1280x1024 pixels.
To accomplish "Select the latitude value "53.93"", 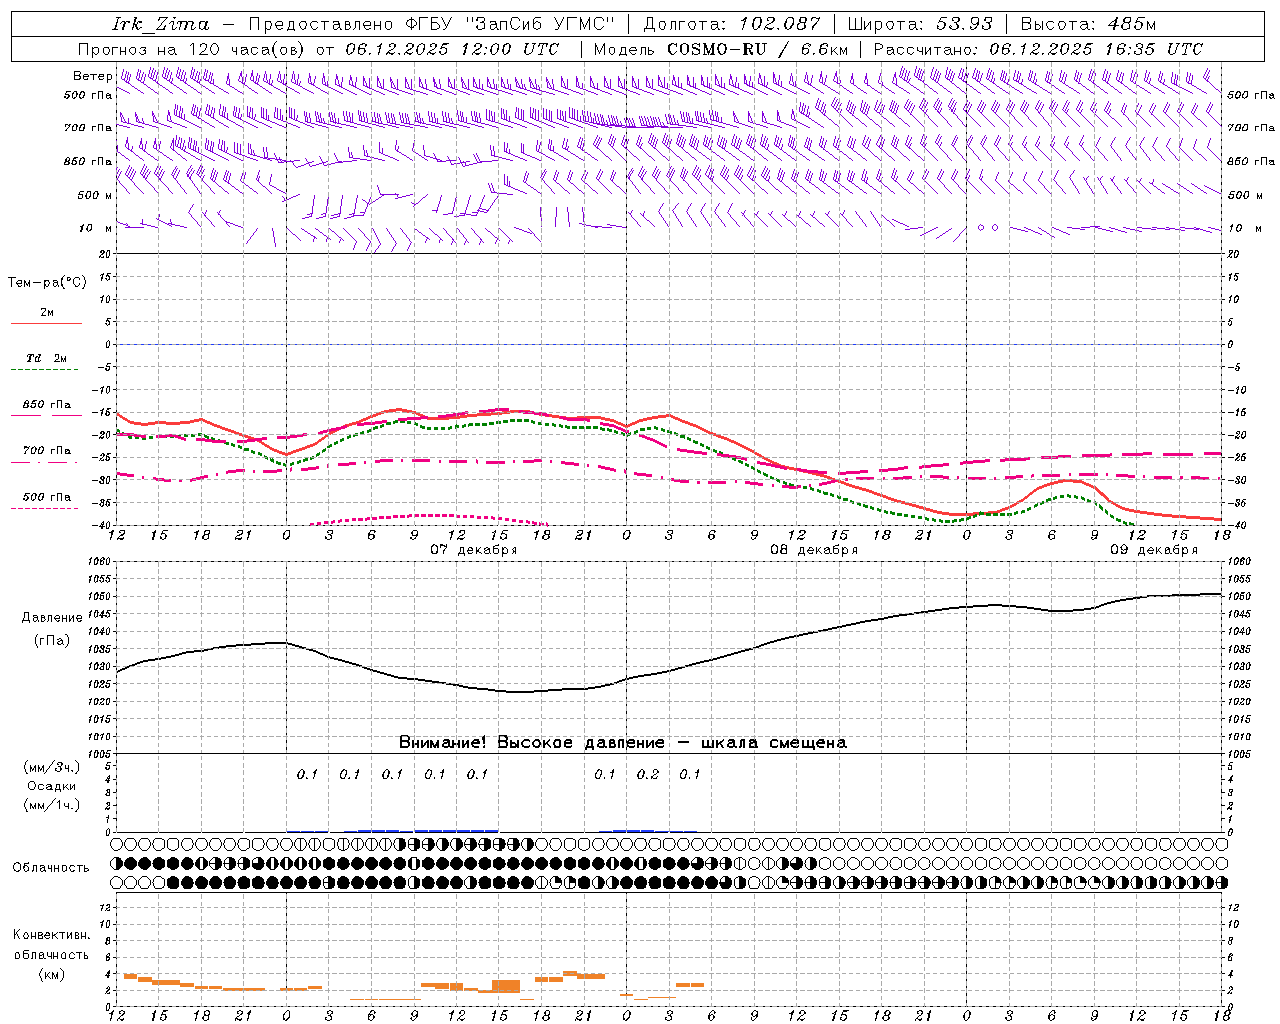I will [965, 24].
